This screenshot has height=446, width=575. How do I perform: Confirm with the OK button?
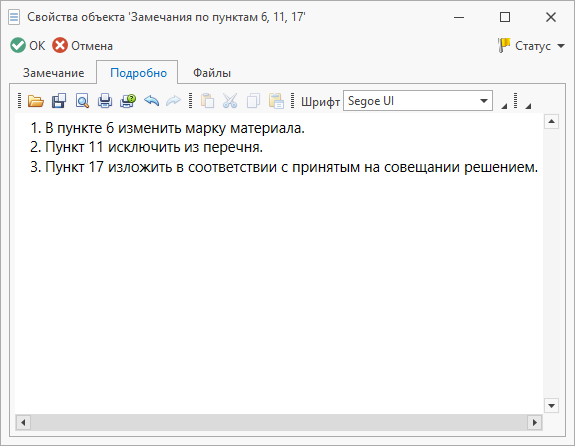click(28, 46)
